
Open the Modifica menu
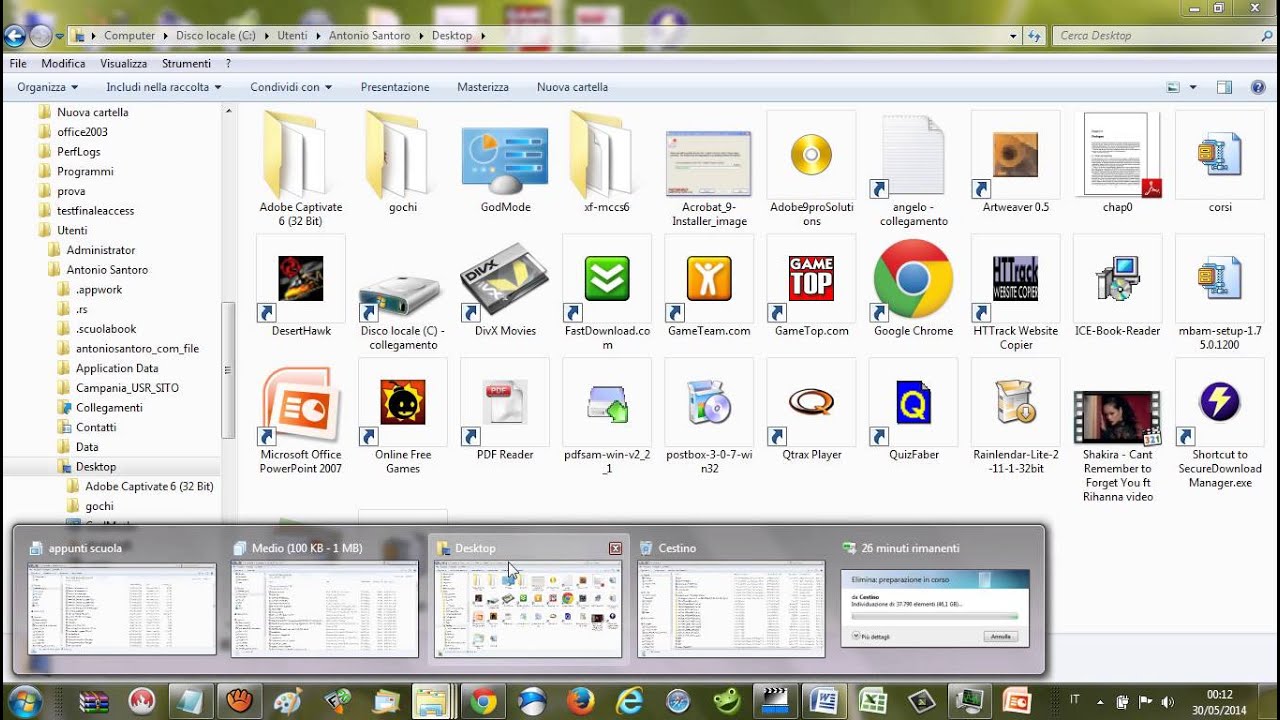tap(63, 63)
